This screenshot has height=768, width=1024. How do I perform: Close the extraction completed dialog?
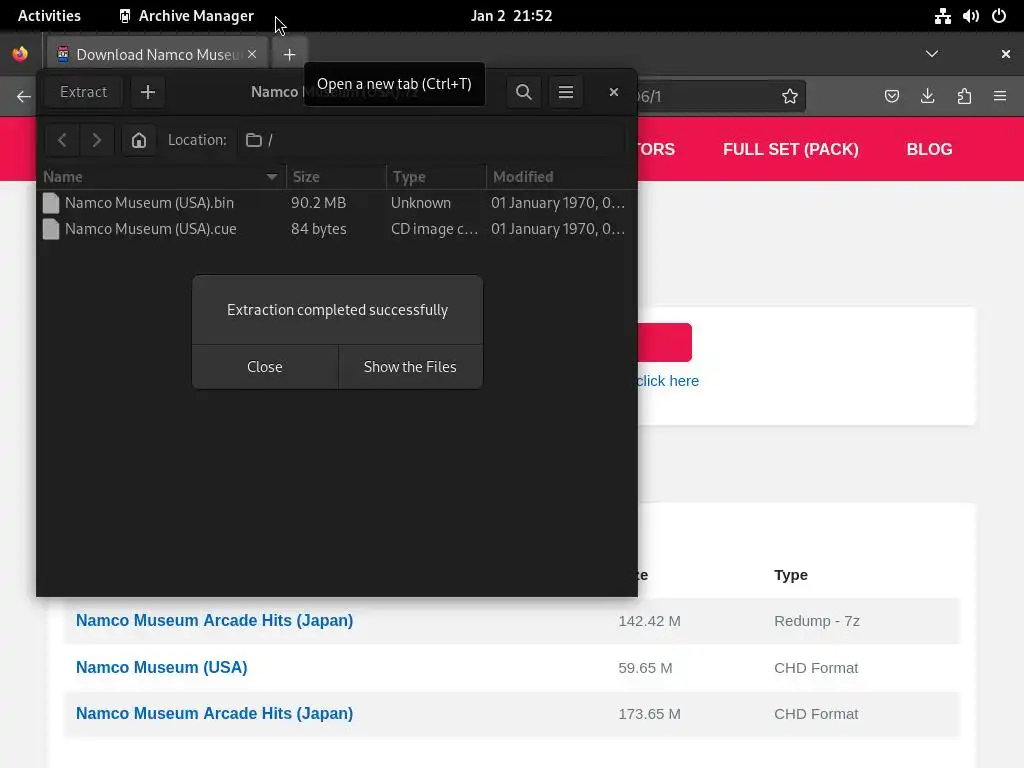click(x=264, y=366)
